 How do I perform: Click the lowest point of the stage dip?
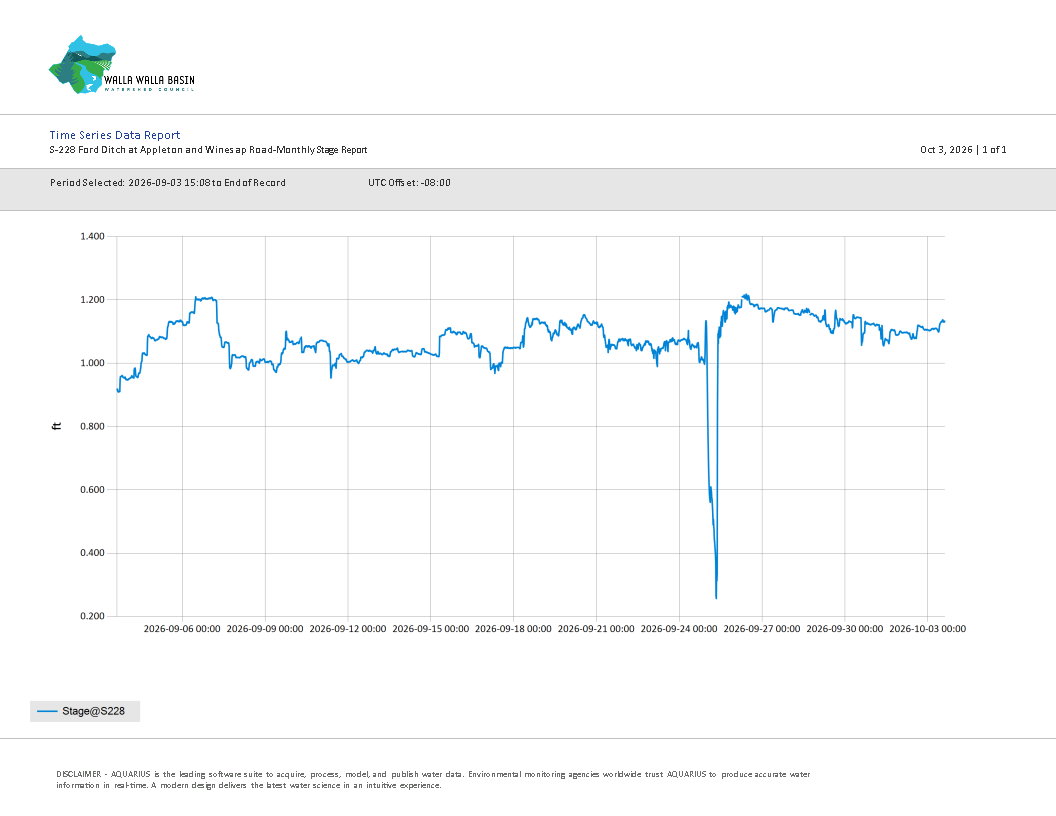click(x=716, y=597)
